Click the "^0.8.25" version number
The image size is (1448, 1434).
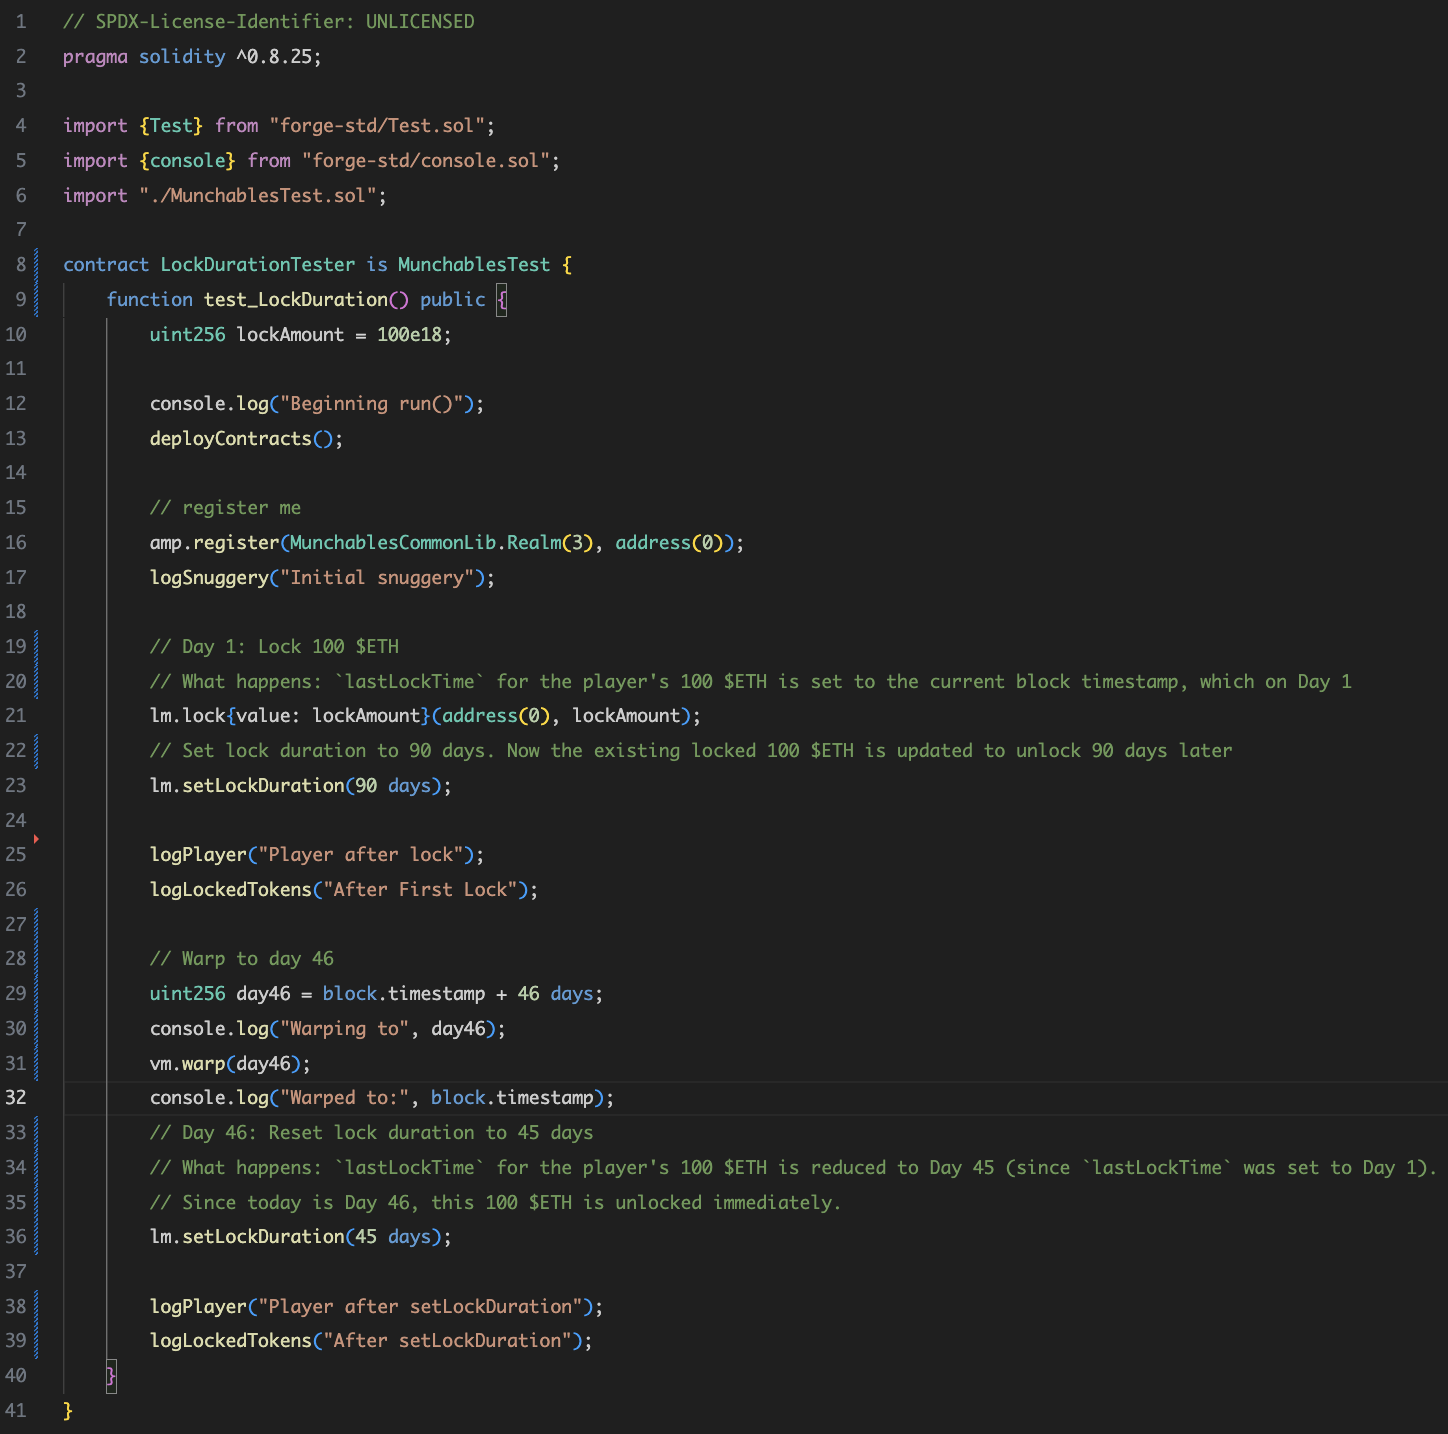275,57
